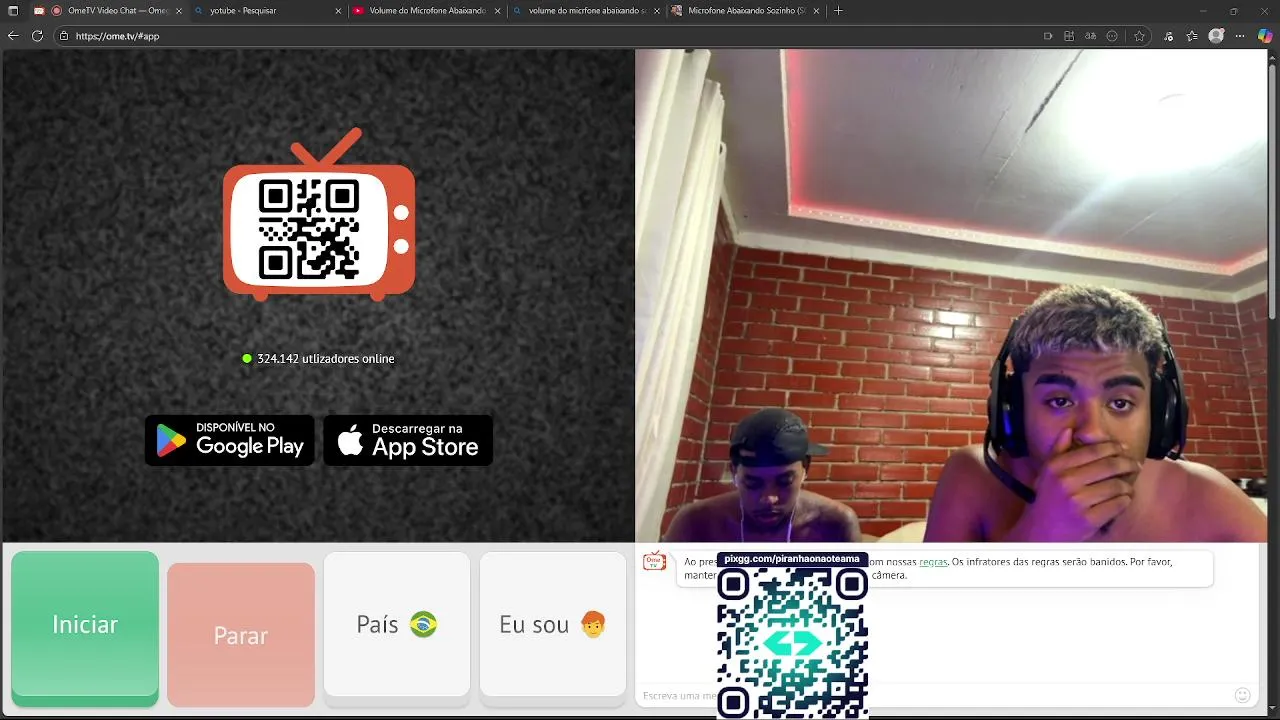Reload the current page
Screen dimensions: 1280x720
pyautogui.click(x=37, y=36)
